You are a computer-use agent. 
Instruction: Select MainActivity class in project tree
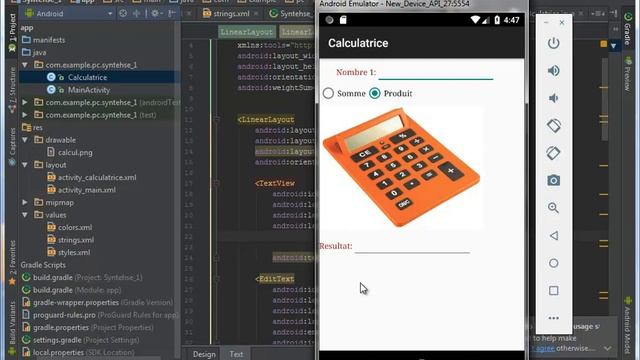[x=89, y=90]
